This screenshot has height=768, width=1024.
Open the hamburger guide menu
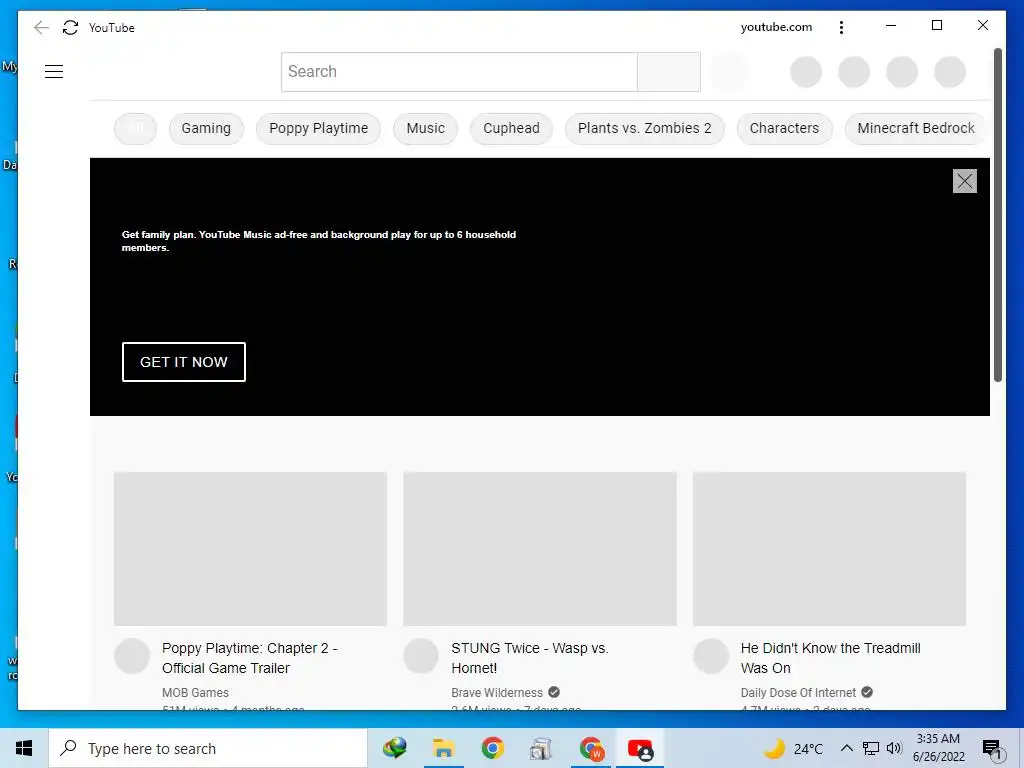(x=54, y=72)
